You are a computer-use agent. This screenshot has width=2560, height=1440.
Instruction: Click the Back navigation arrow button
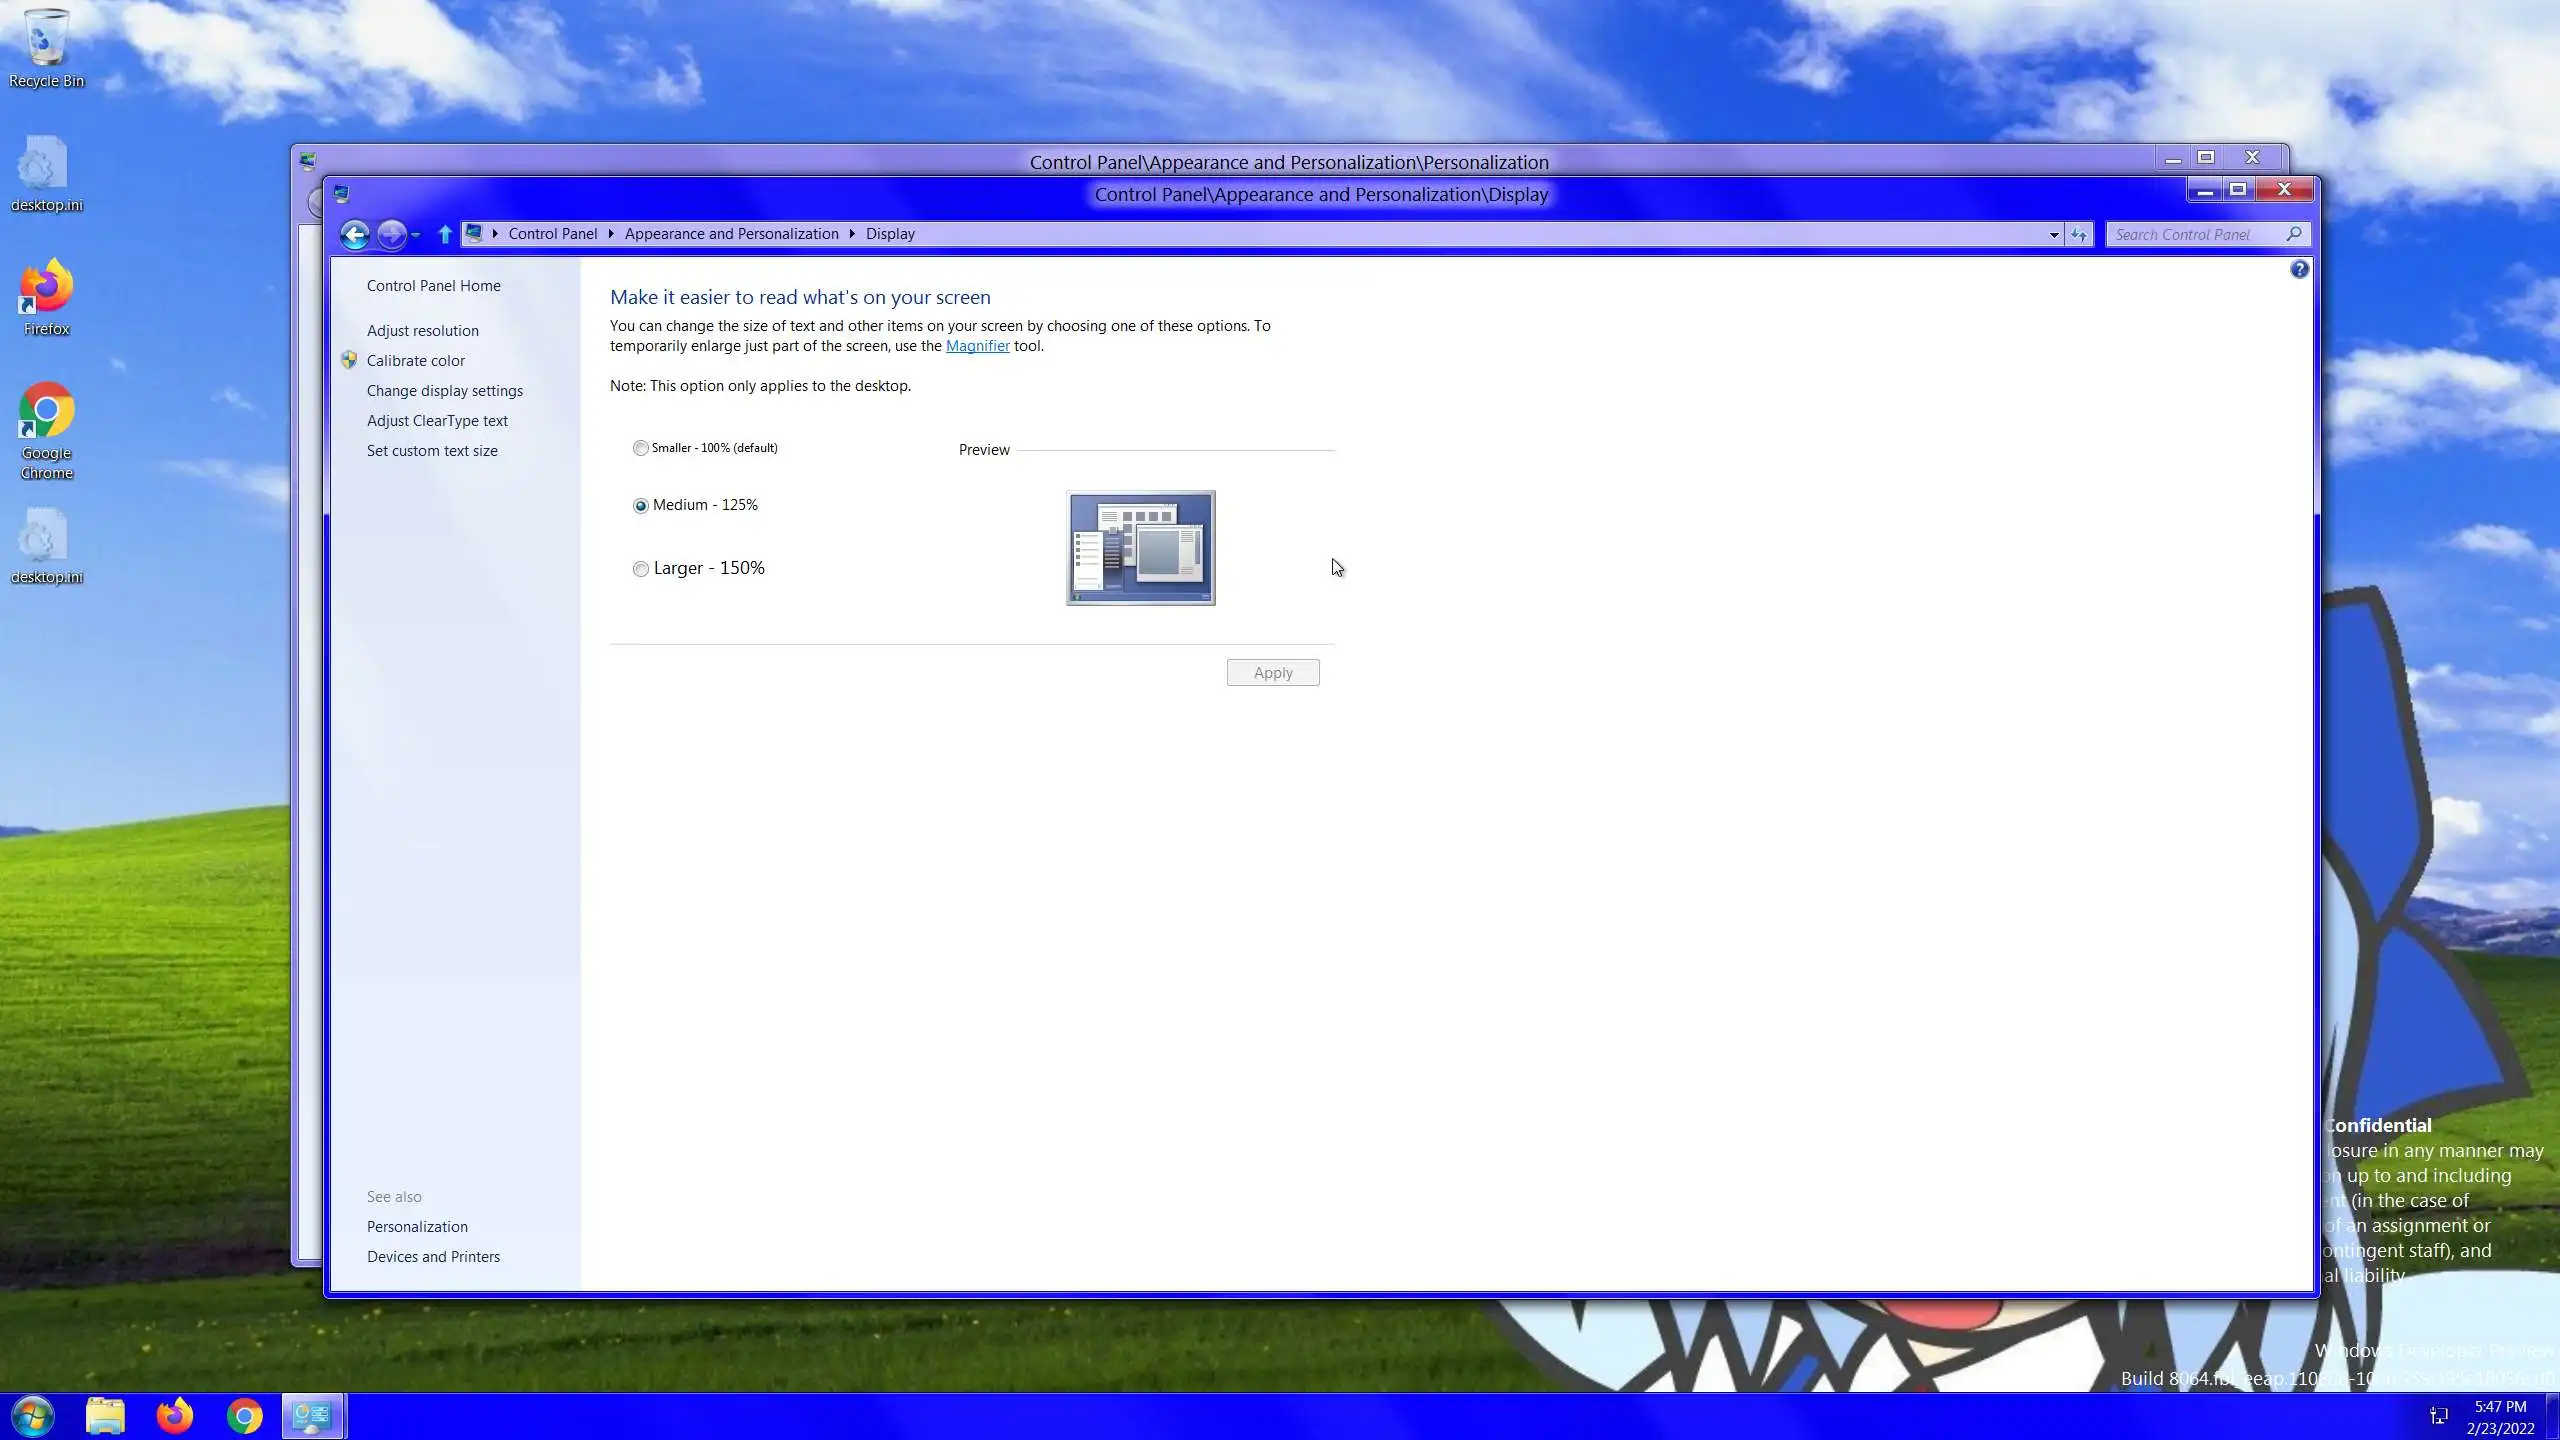pos(354,234)
